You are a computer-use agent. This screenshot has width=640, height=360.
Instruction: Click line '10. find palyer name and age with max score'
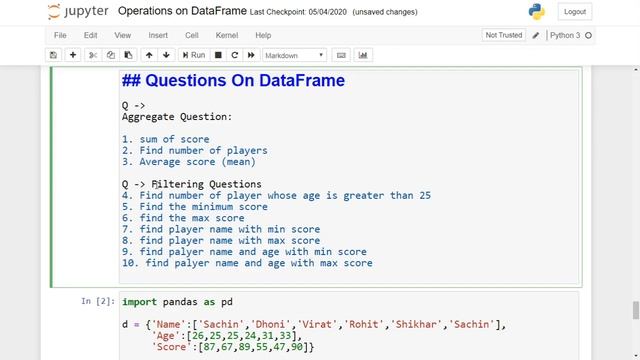pos(247,263)
